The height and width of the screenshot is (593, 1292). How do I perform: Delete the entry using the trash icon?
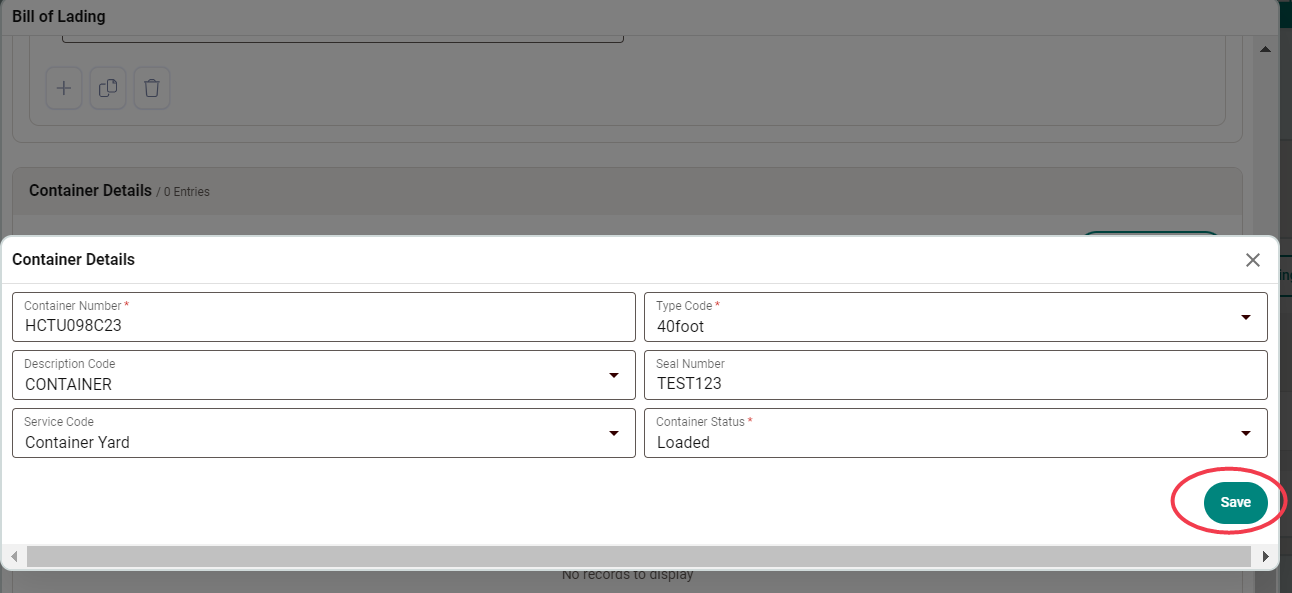pyautogui.click(x=151, y=88)
